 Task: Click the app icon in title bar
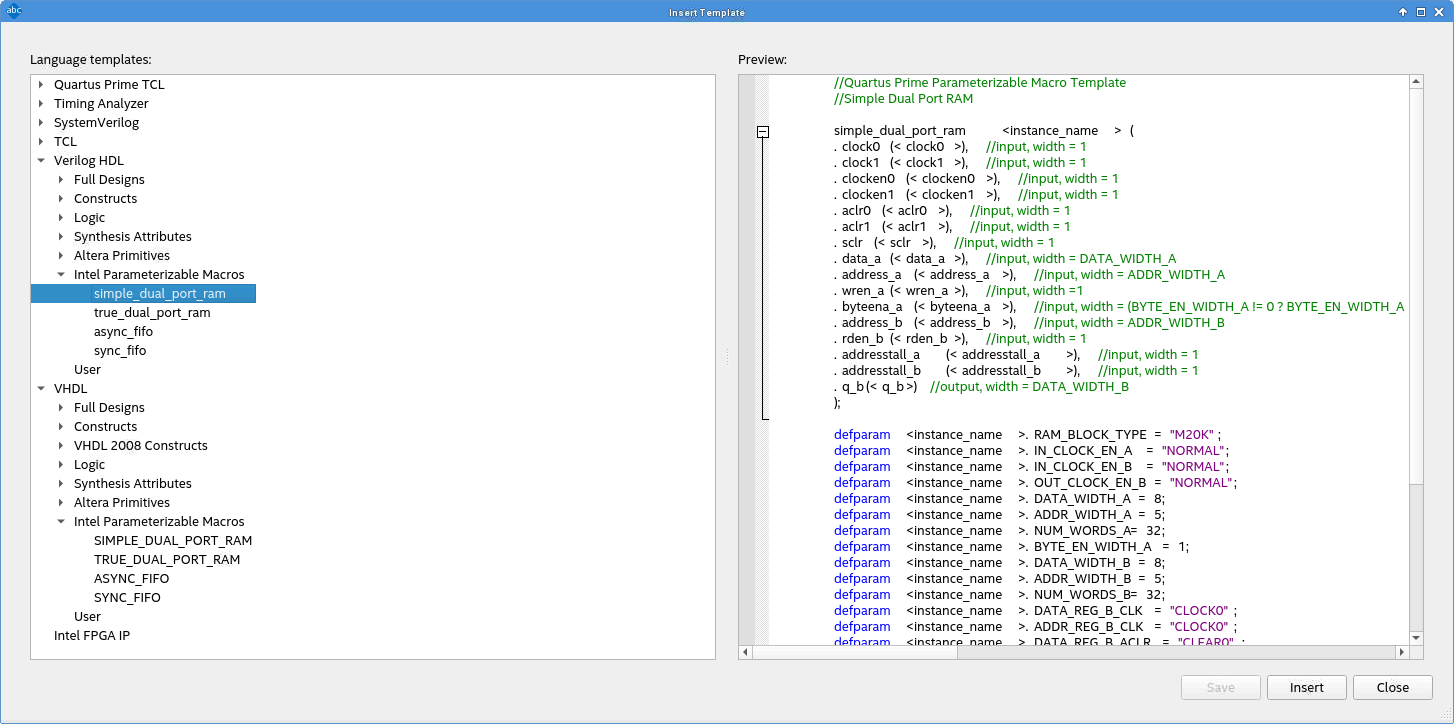[x=14, y=12]
